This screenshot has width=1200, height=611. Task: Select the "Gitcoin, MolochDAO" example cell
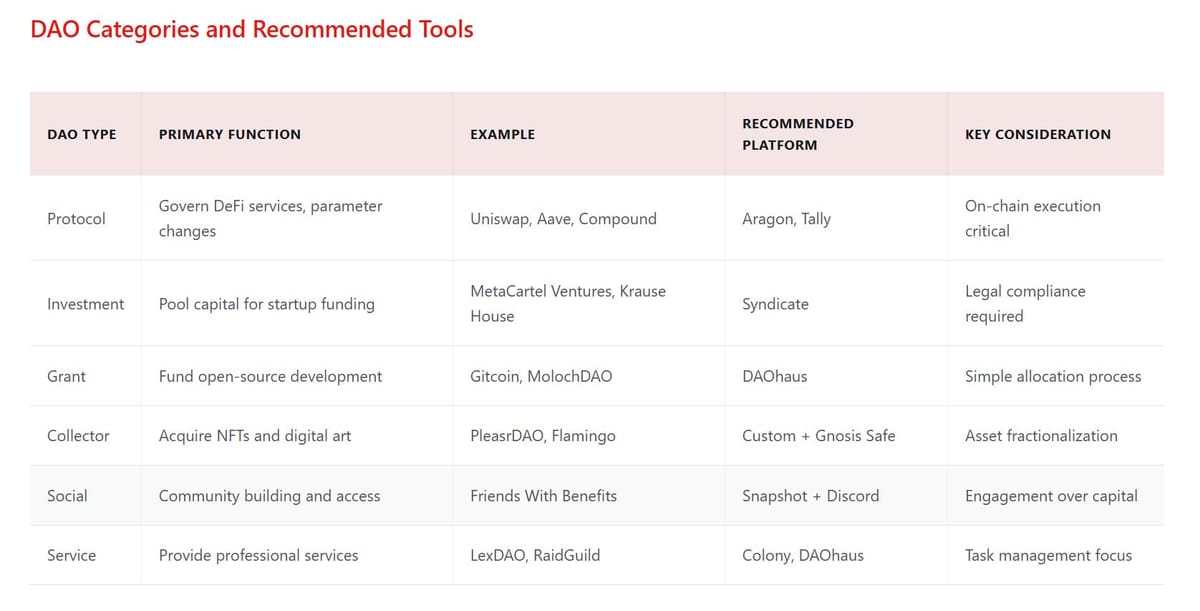point(541,376)
